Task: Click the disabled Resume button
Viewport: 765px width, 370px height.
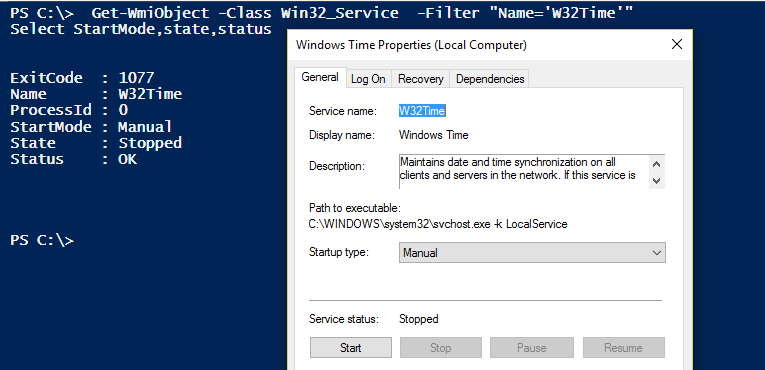Action: (623, 348)
